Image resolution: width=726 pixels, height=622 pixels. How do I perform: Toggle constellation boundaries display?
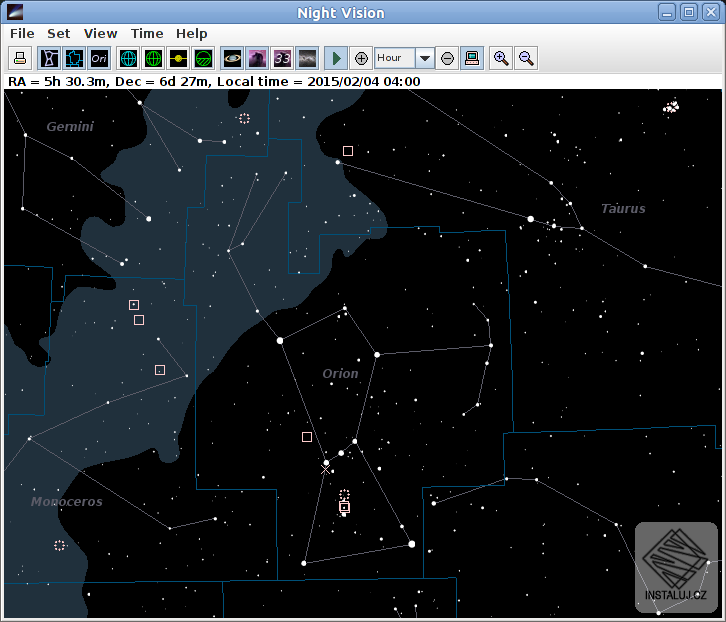pyautogui.click(x=74, y=58)
